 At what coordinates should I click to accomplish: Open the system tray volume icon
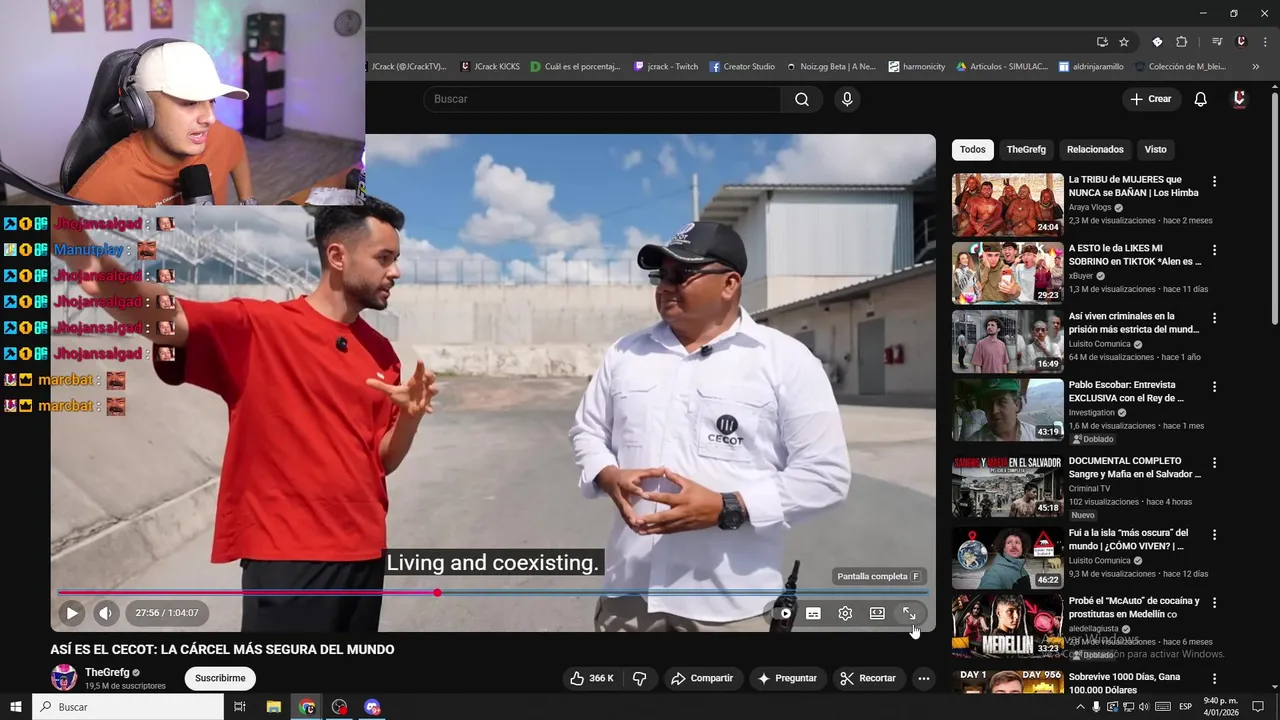pos(1144,707)
